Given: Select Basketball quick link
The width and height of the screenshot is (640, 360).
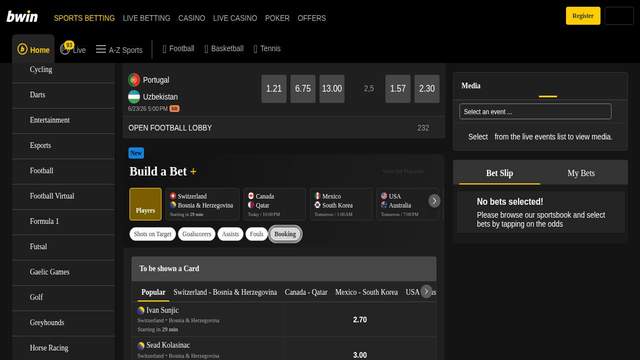Looking at the screenshot, I should tap(224, 49).
